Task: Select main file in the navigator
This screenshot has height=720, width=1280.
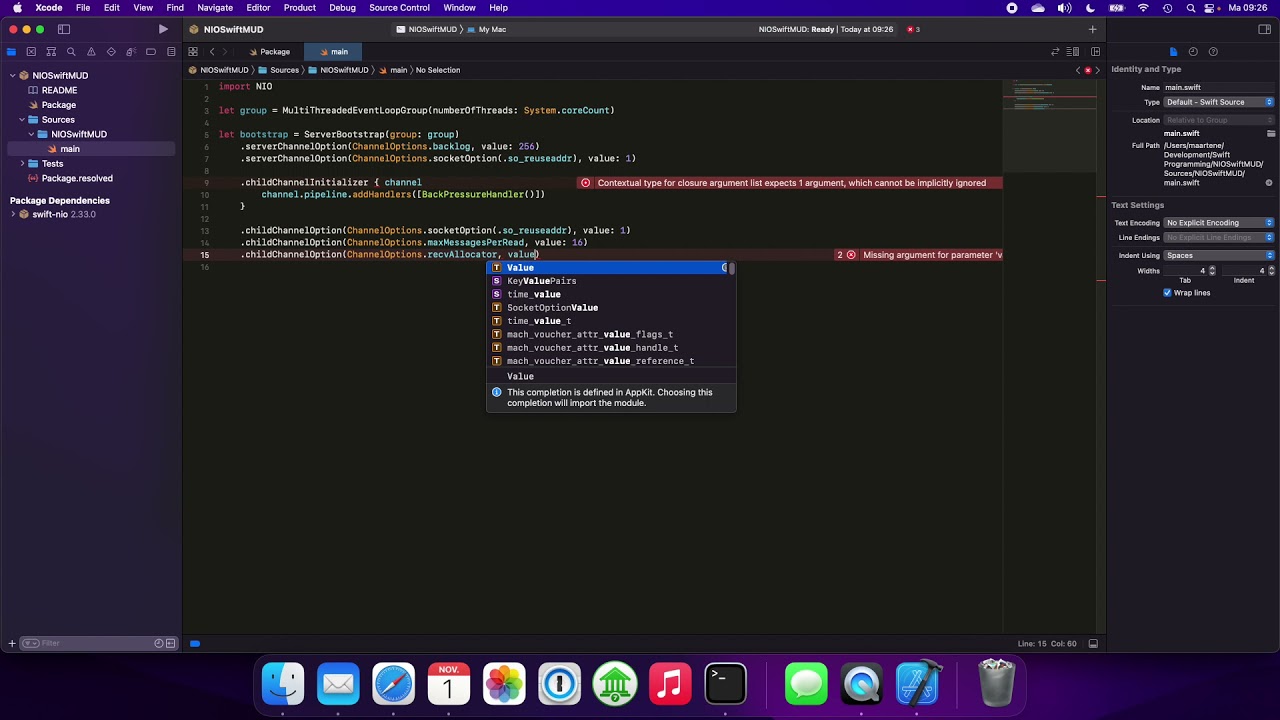Action: tap(69, 149)
